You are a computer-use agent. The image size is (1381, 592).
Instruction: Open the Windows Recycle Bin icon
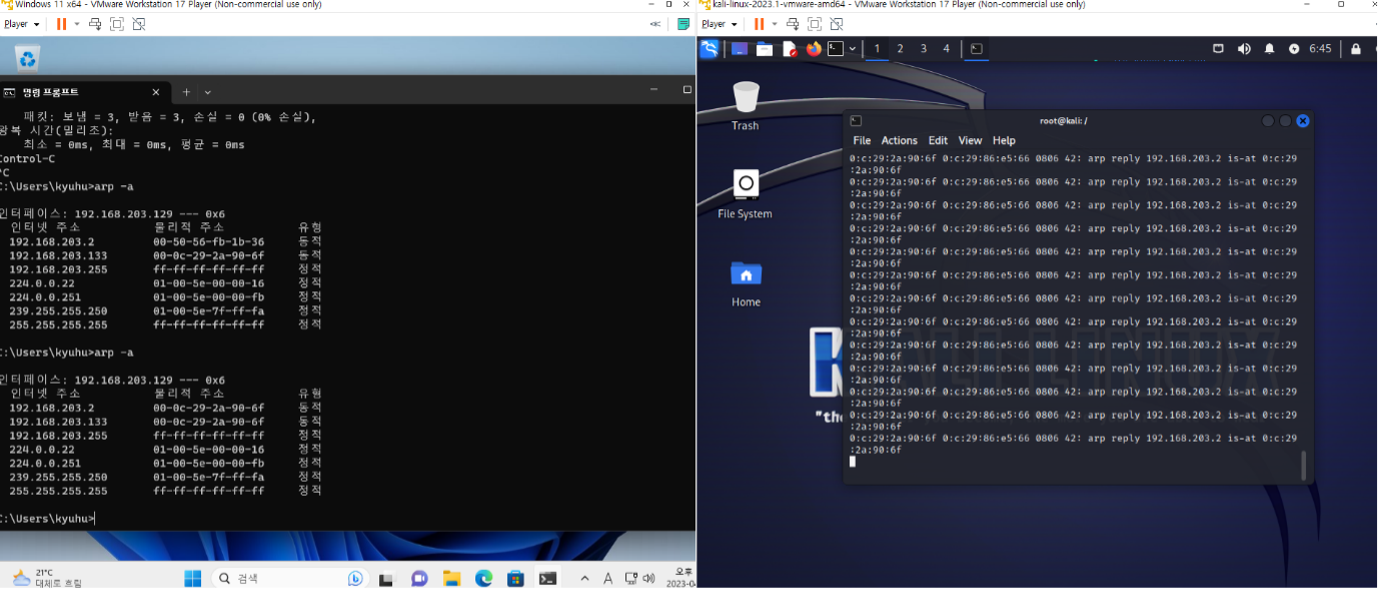(x=27, y=59)
